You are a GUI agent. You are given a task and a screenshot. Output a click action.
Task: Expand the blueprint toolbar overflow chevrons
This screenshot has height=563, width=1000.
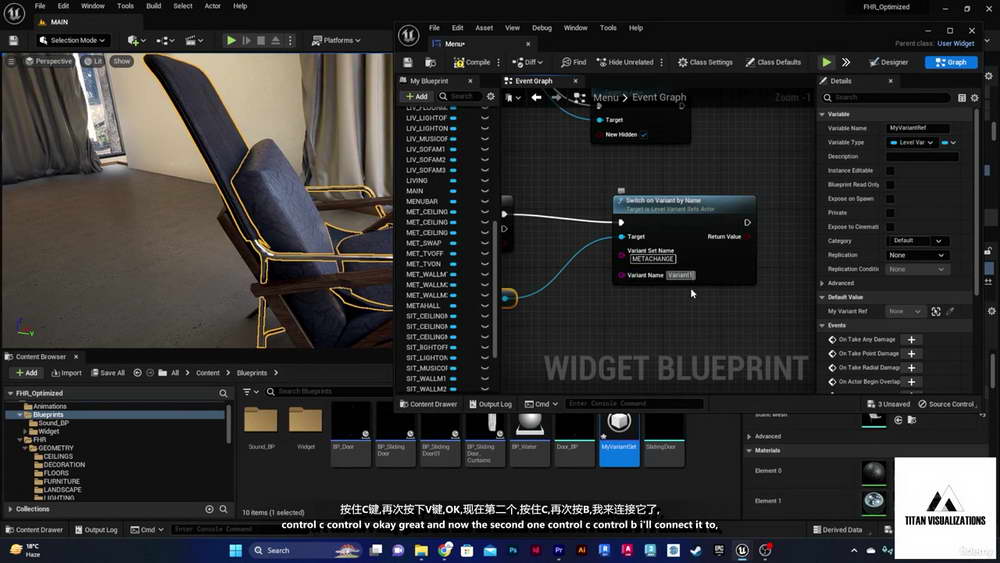pyautogui.click(x=846, y=62)
